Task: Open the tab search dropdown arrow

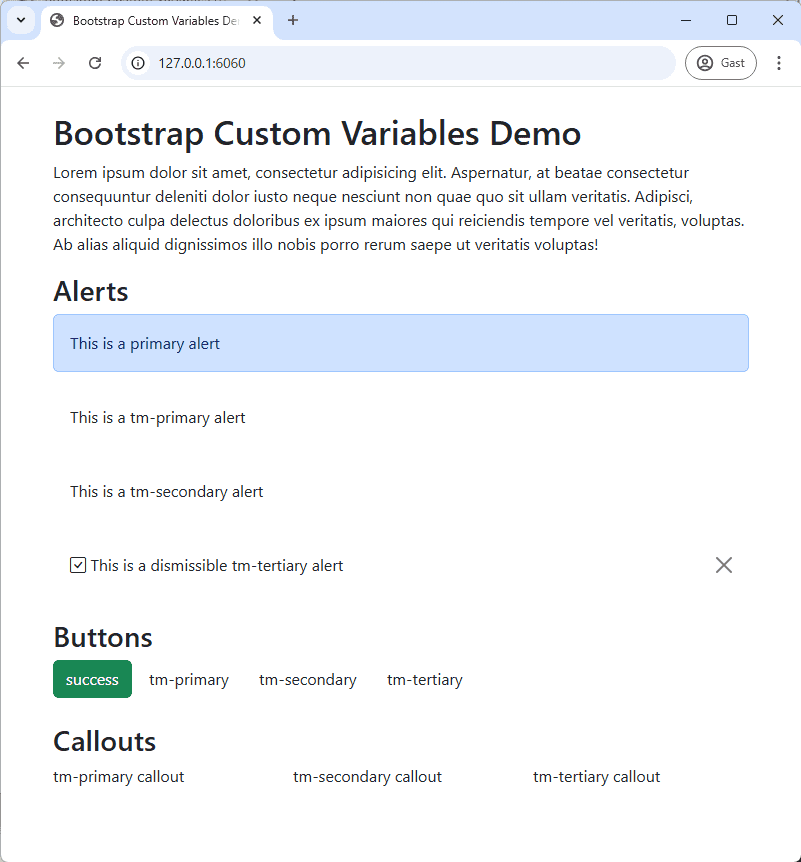Action: [x=21, y=20]
